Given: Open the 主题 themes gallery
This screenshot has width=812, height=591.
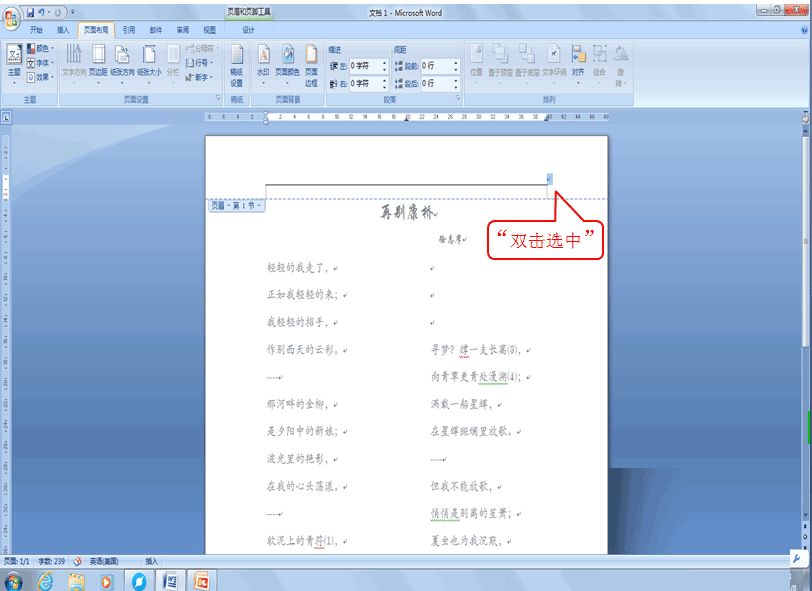Looking at the screenshot, I should [x=14, y=64].
